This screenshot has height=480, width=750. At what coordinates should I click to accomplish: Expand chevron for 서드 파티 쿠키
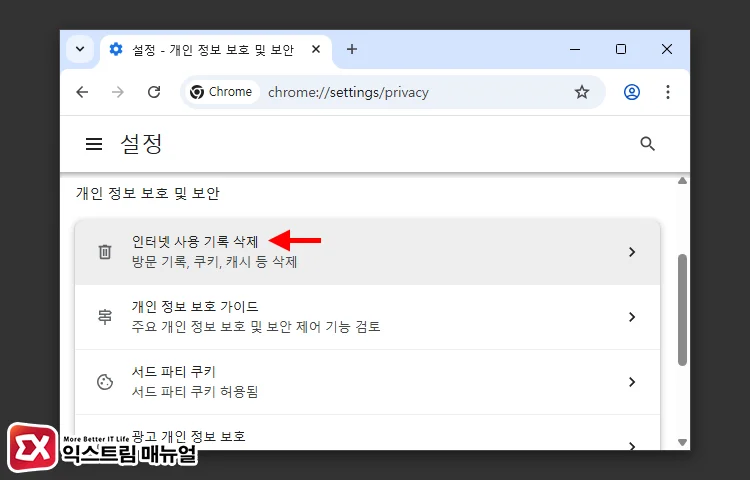pyautogui.click(x=632, y=382)
